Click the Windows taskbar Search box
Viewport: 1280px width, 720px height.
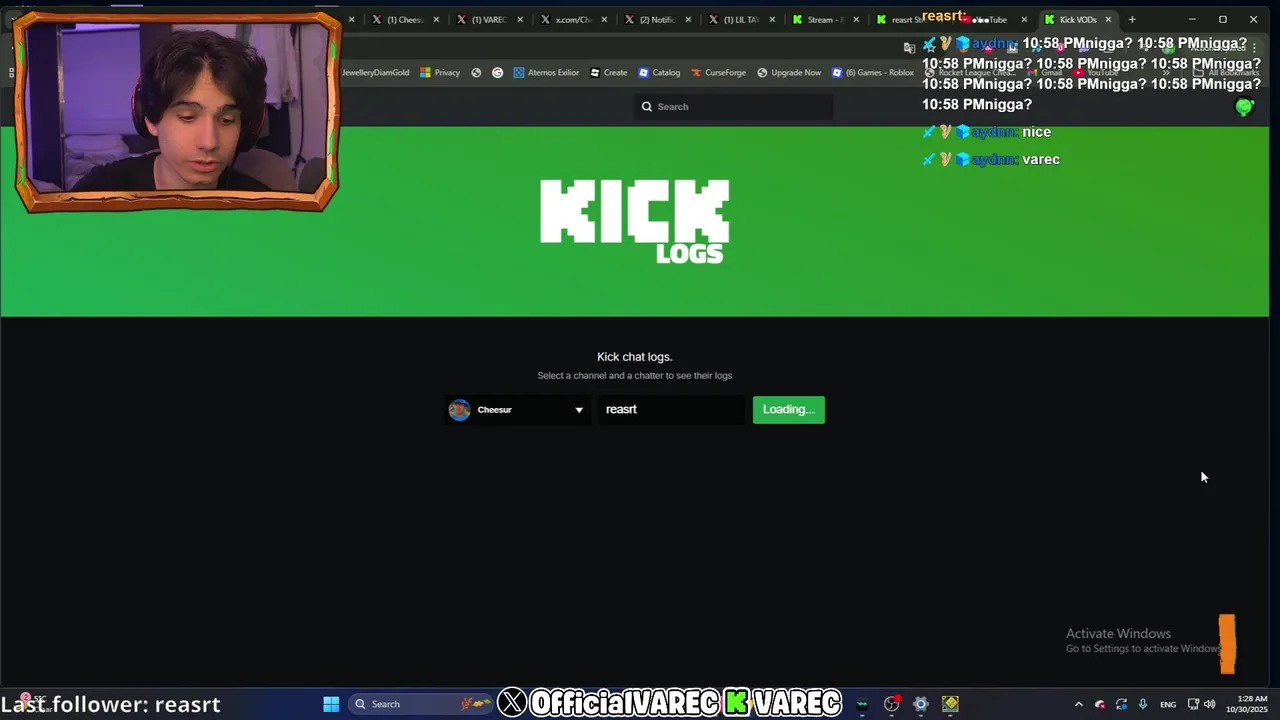pyautogui.click(x=420, y=704)
